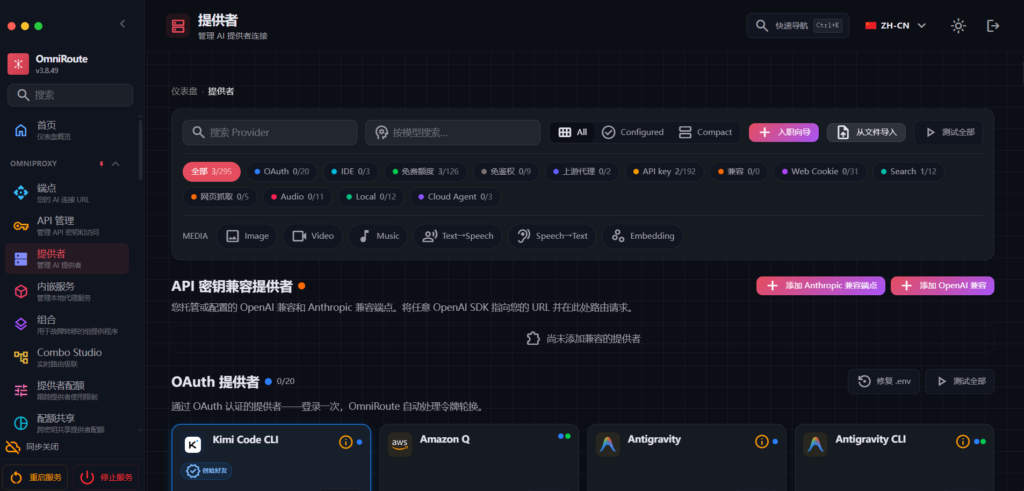The height and width of the screenshot is (491, 1024).
Task: Open the 配额共享 sidebar item
Action: pos(67,423)
